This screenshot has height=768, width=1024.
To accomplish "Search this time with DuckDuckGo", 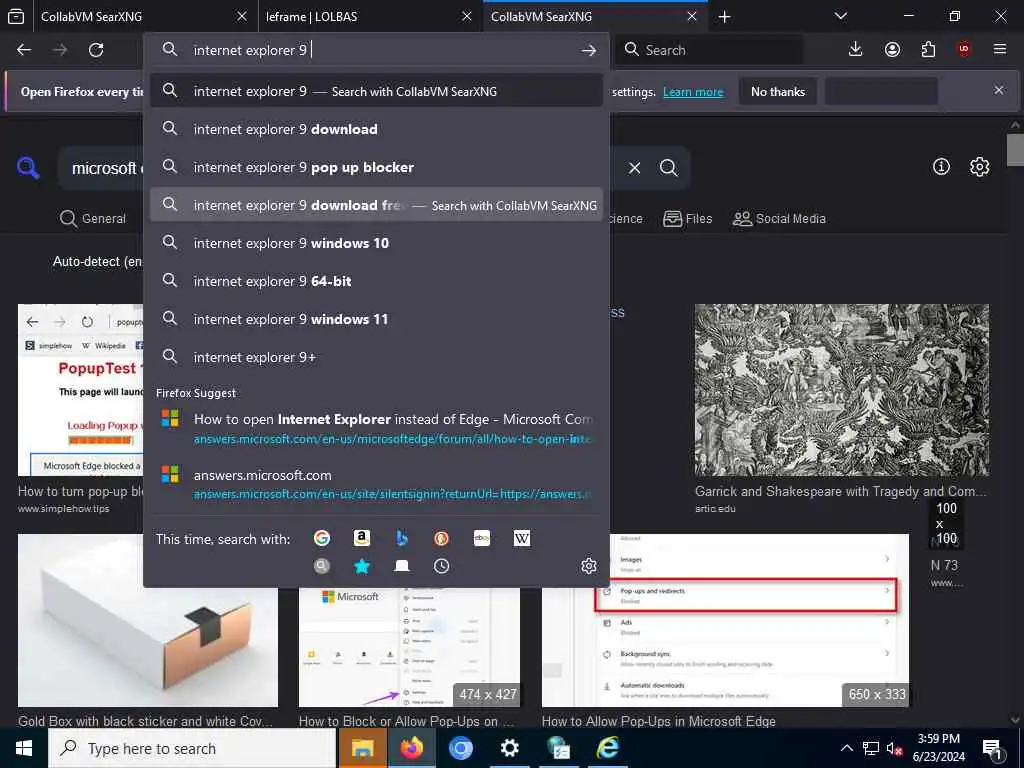I will point(441,538).
